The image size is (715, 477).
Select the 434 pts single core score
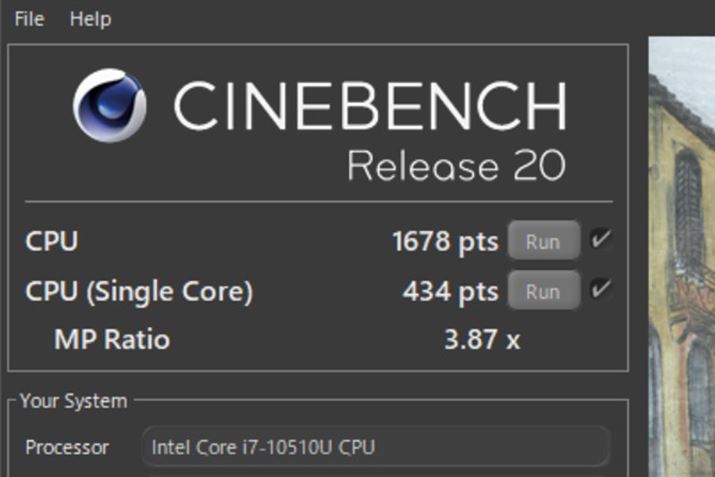pos(450,292)
